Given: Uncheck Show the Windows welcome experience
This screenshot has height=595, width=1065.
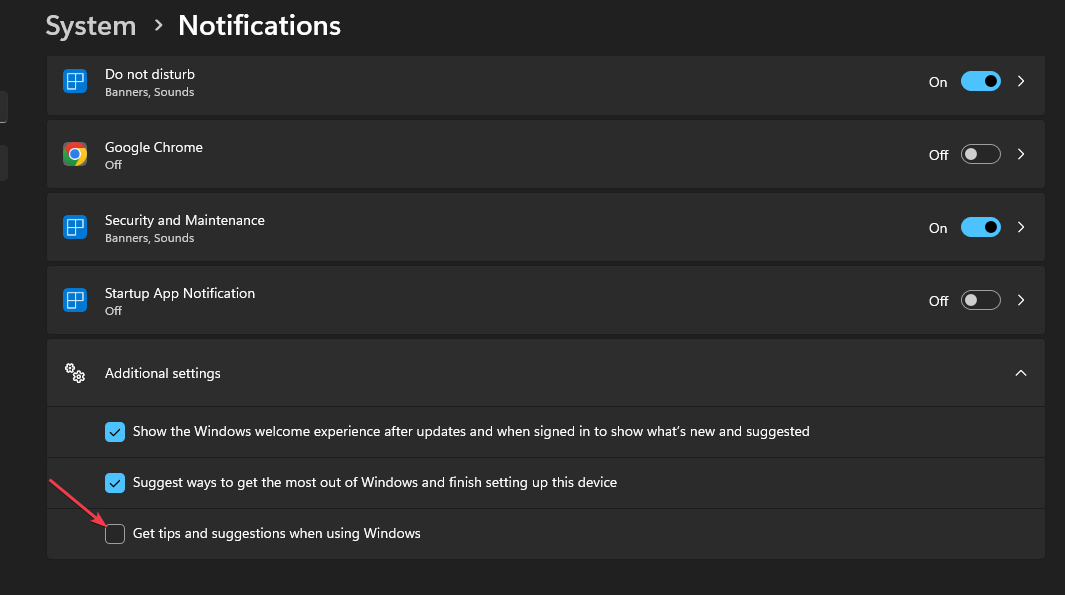Looking at the screenshot, I should pyautogui.click(x=115, y=432).
